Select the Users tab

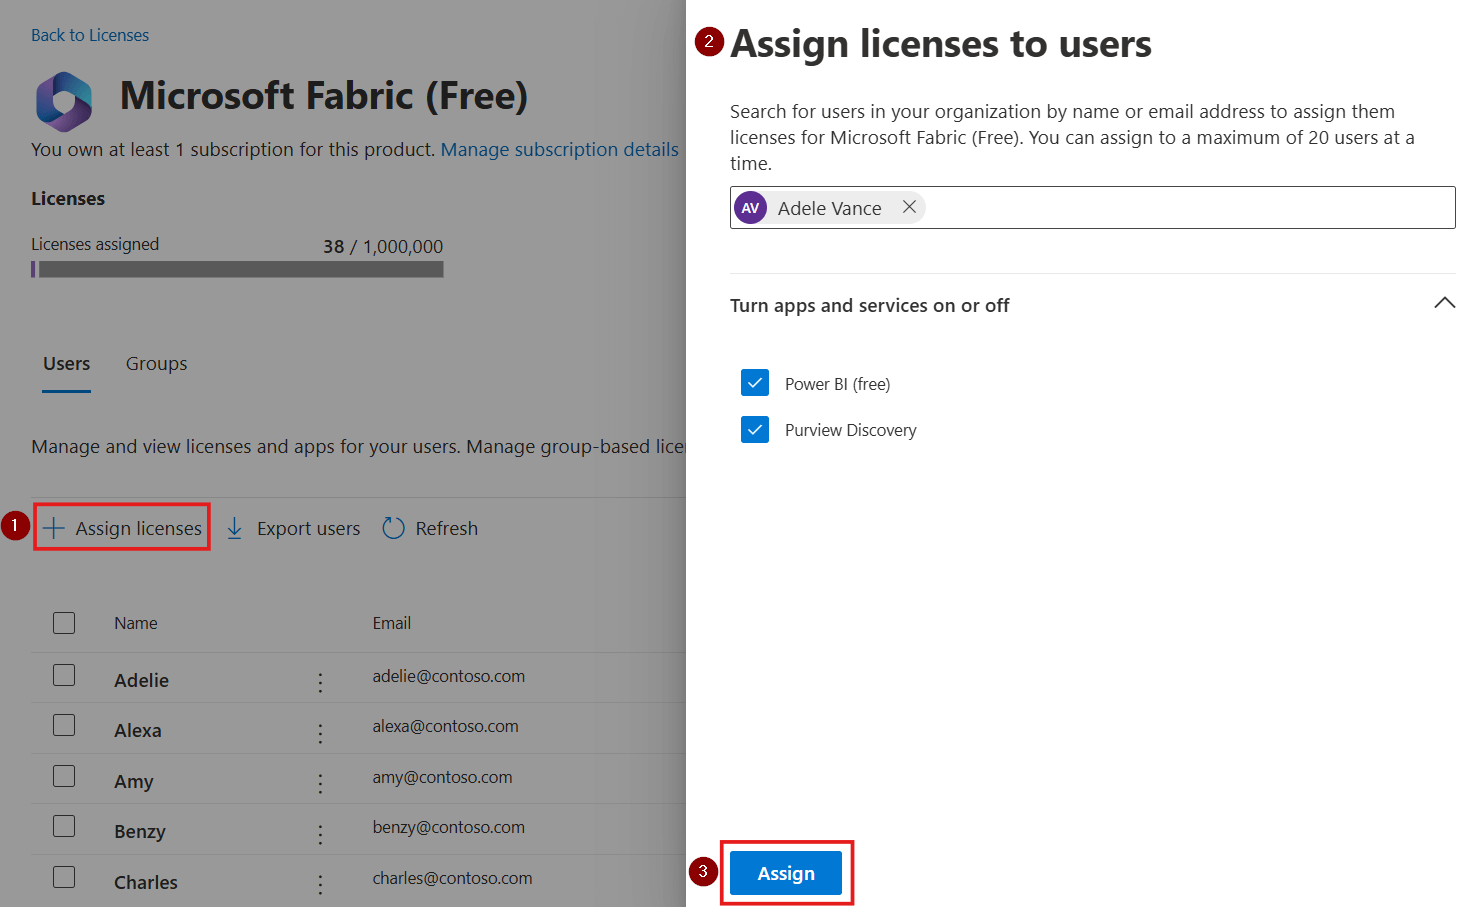(x=66, y=363)
